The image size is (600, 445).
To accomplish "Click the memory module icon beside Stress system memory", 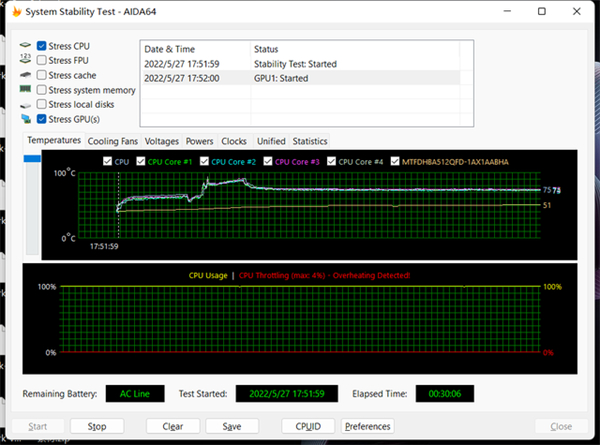I will (25, 90).
